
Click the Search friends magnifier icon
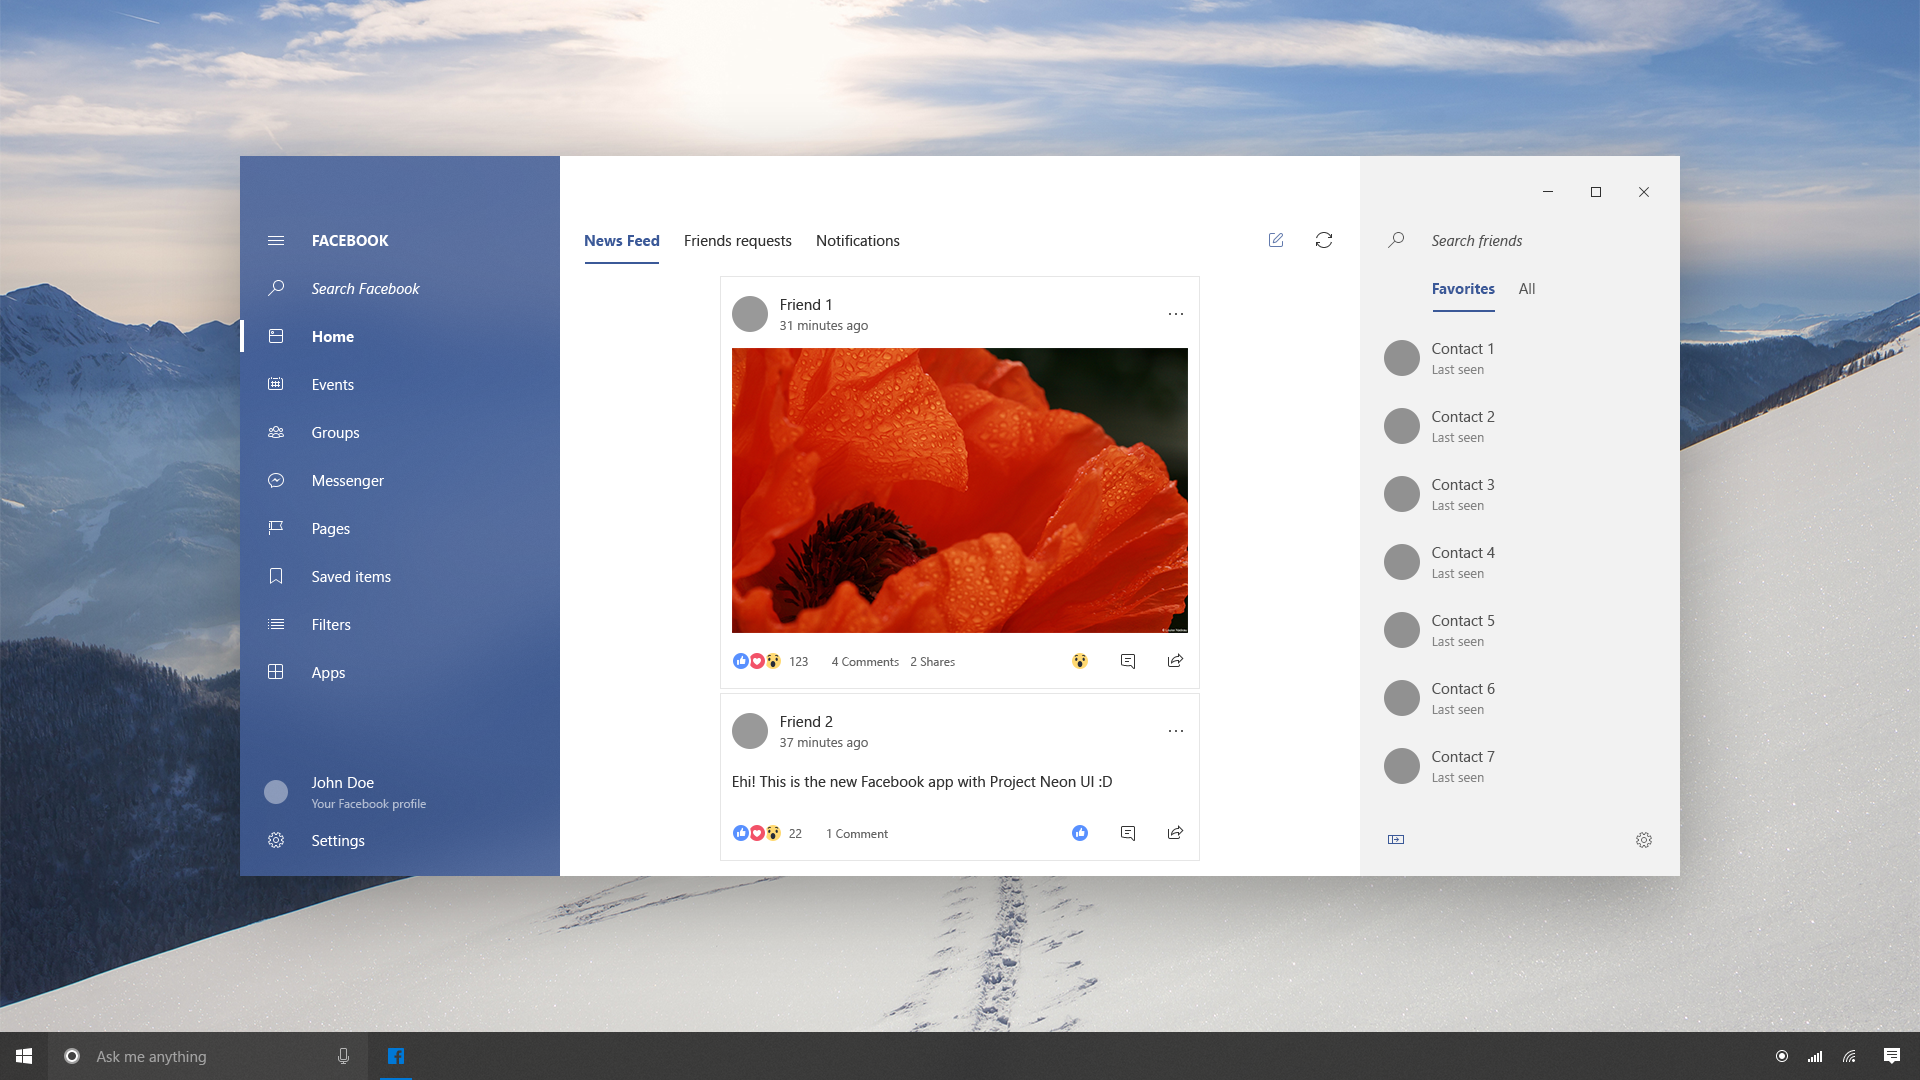point(1396,240)
